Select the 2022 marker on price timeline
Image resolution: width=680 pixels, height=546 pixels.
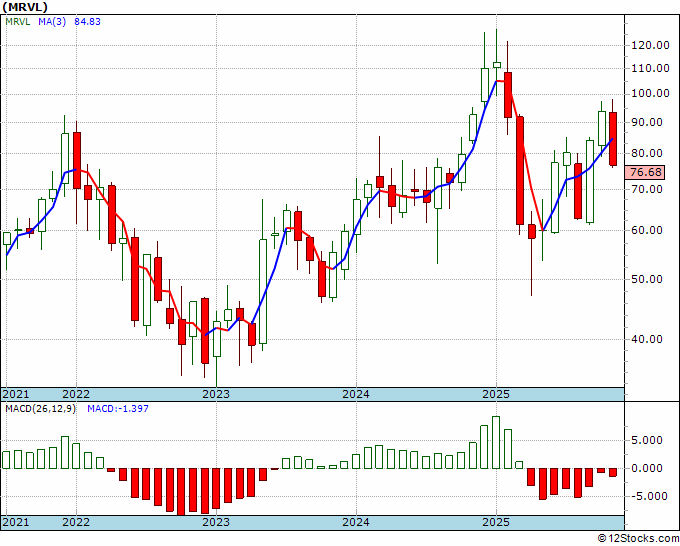(76, 395)
